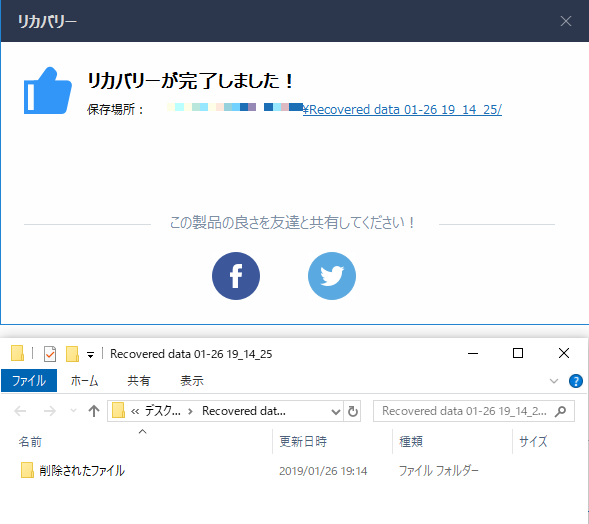Open Customize Quick Access Toolbar dropdown
This screenshot has height=524, width=589.
coord(90,354)
